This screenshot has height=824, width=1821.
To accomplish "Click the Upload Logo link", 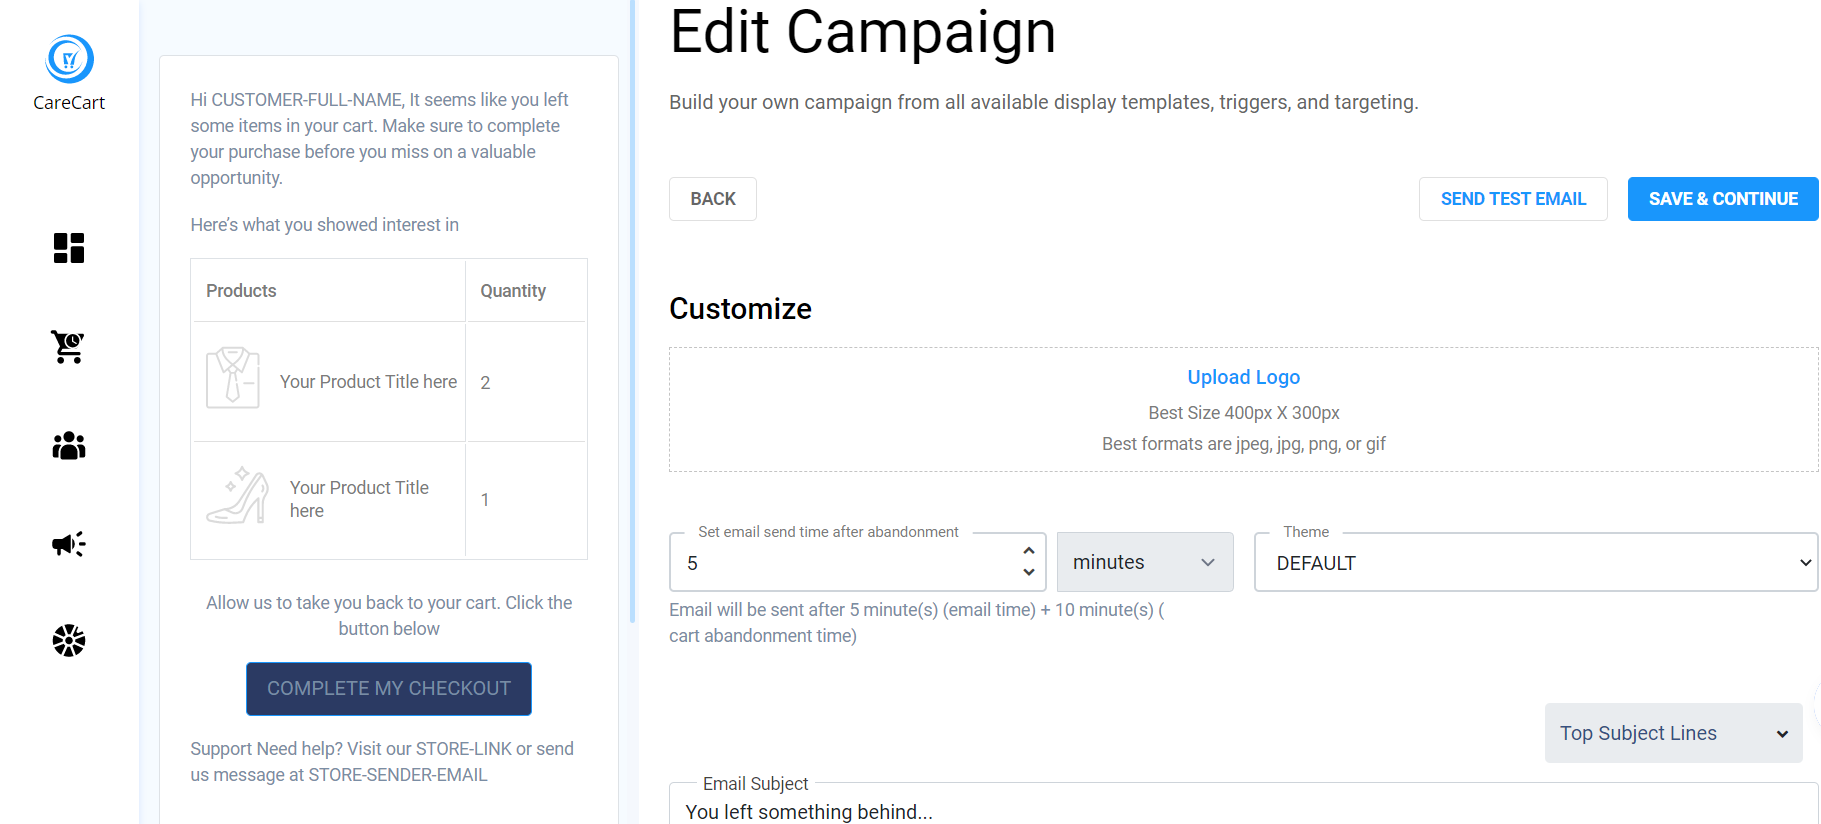I will pos(1243,377).
